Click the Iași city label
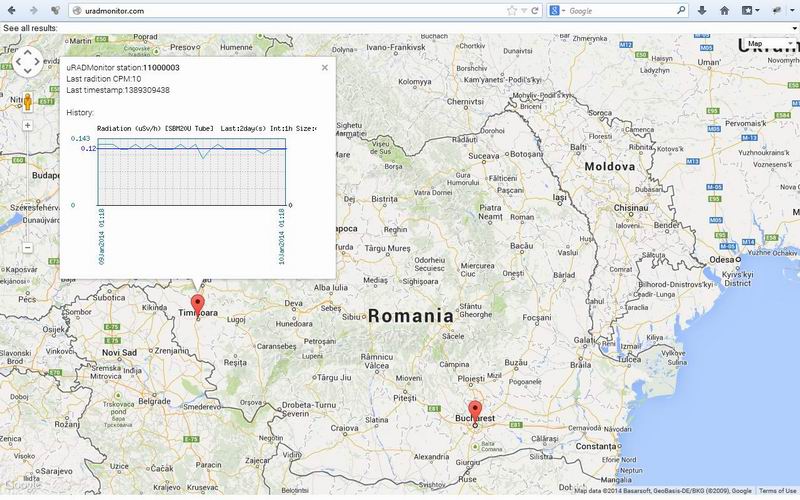 pos(560,197)
